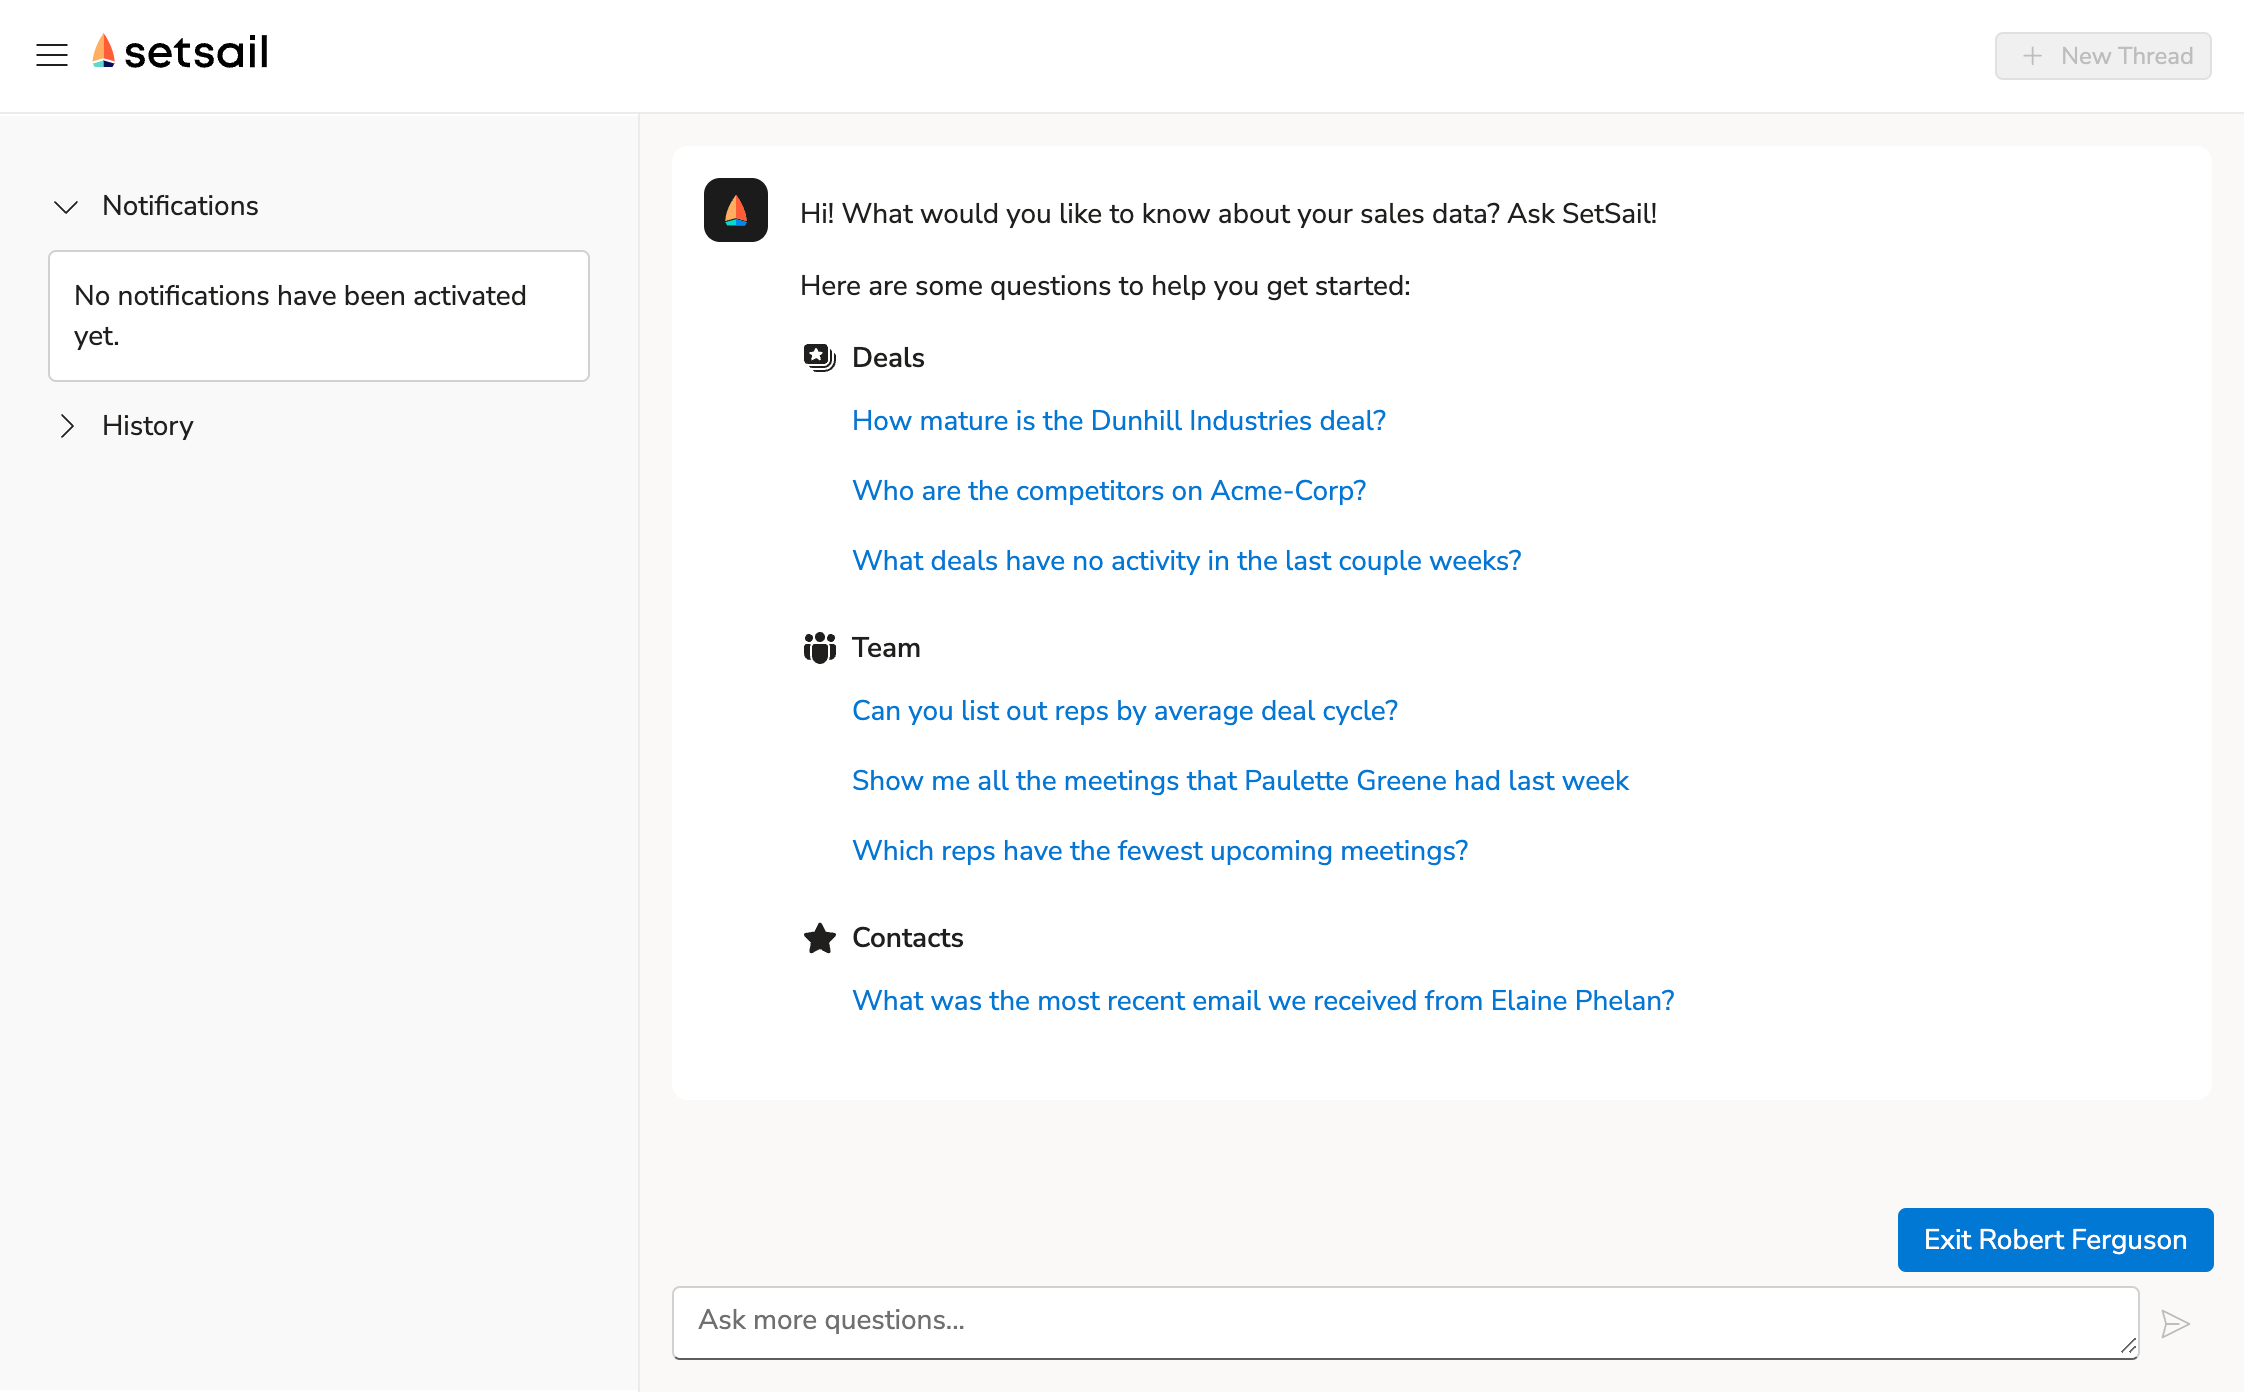Click the Team category icon
The height and width of the screenshot is (1392, 2244).
tap(820, 647)
